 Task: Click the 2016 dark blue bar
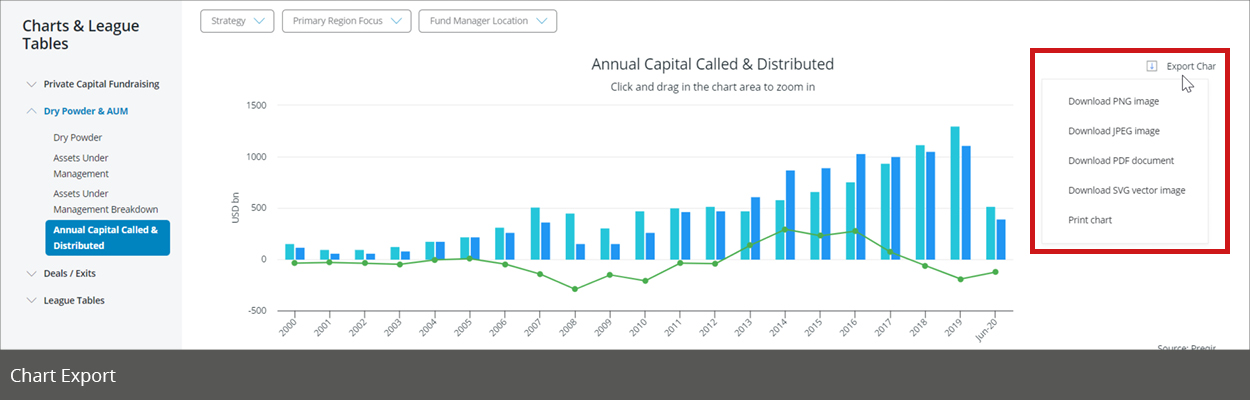860,207
